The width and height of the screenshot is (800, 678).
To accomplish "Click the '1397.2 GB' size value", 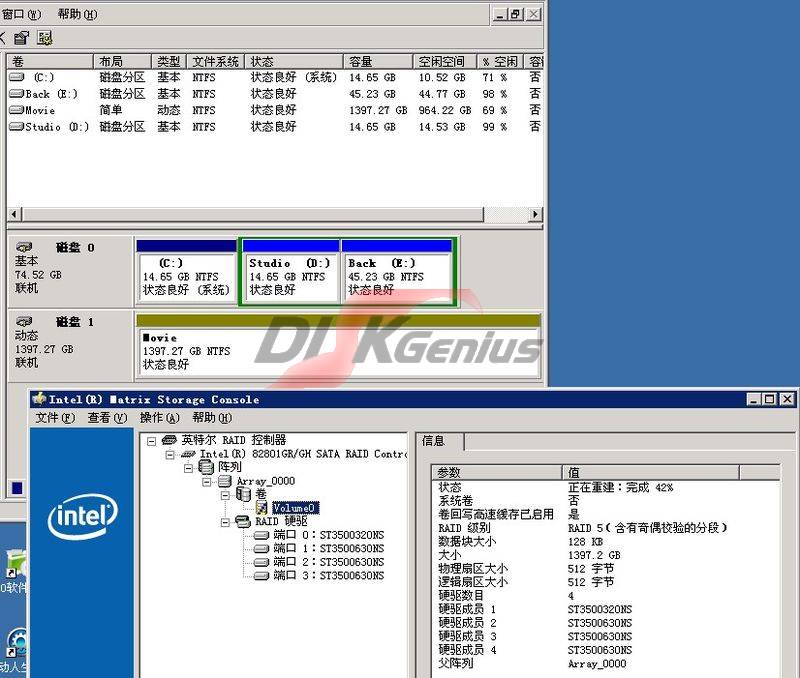I will (x=594, y=555).
